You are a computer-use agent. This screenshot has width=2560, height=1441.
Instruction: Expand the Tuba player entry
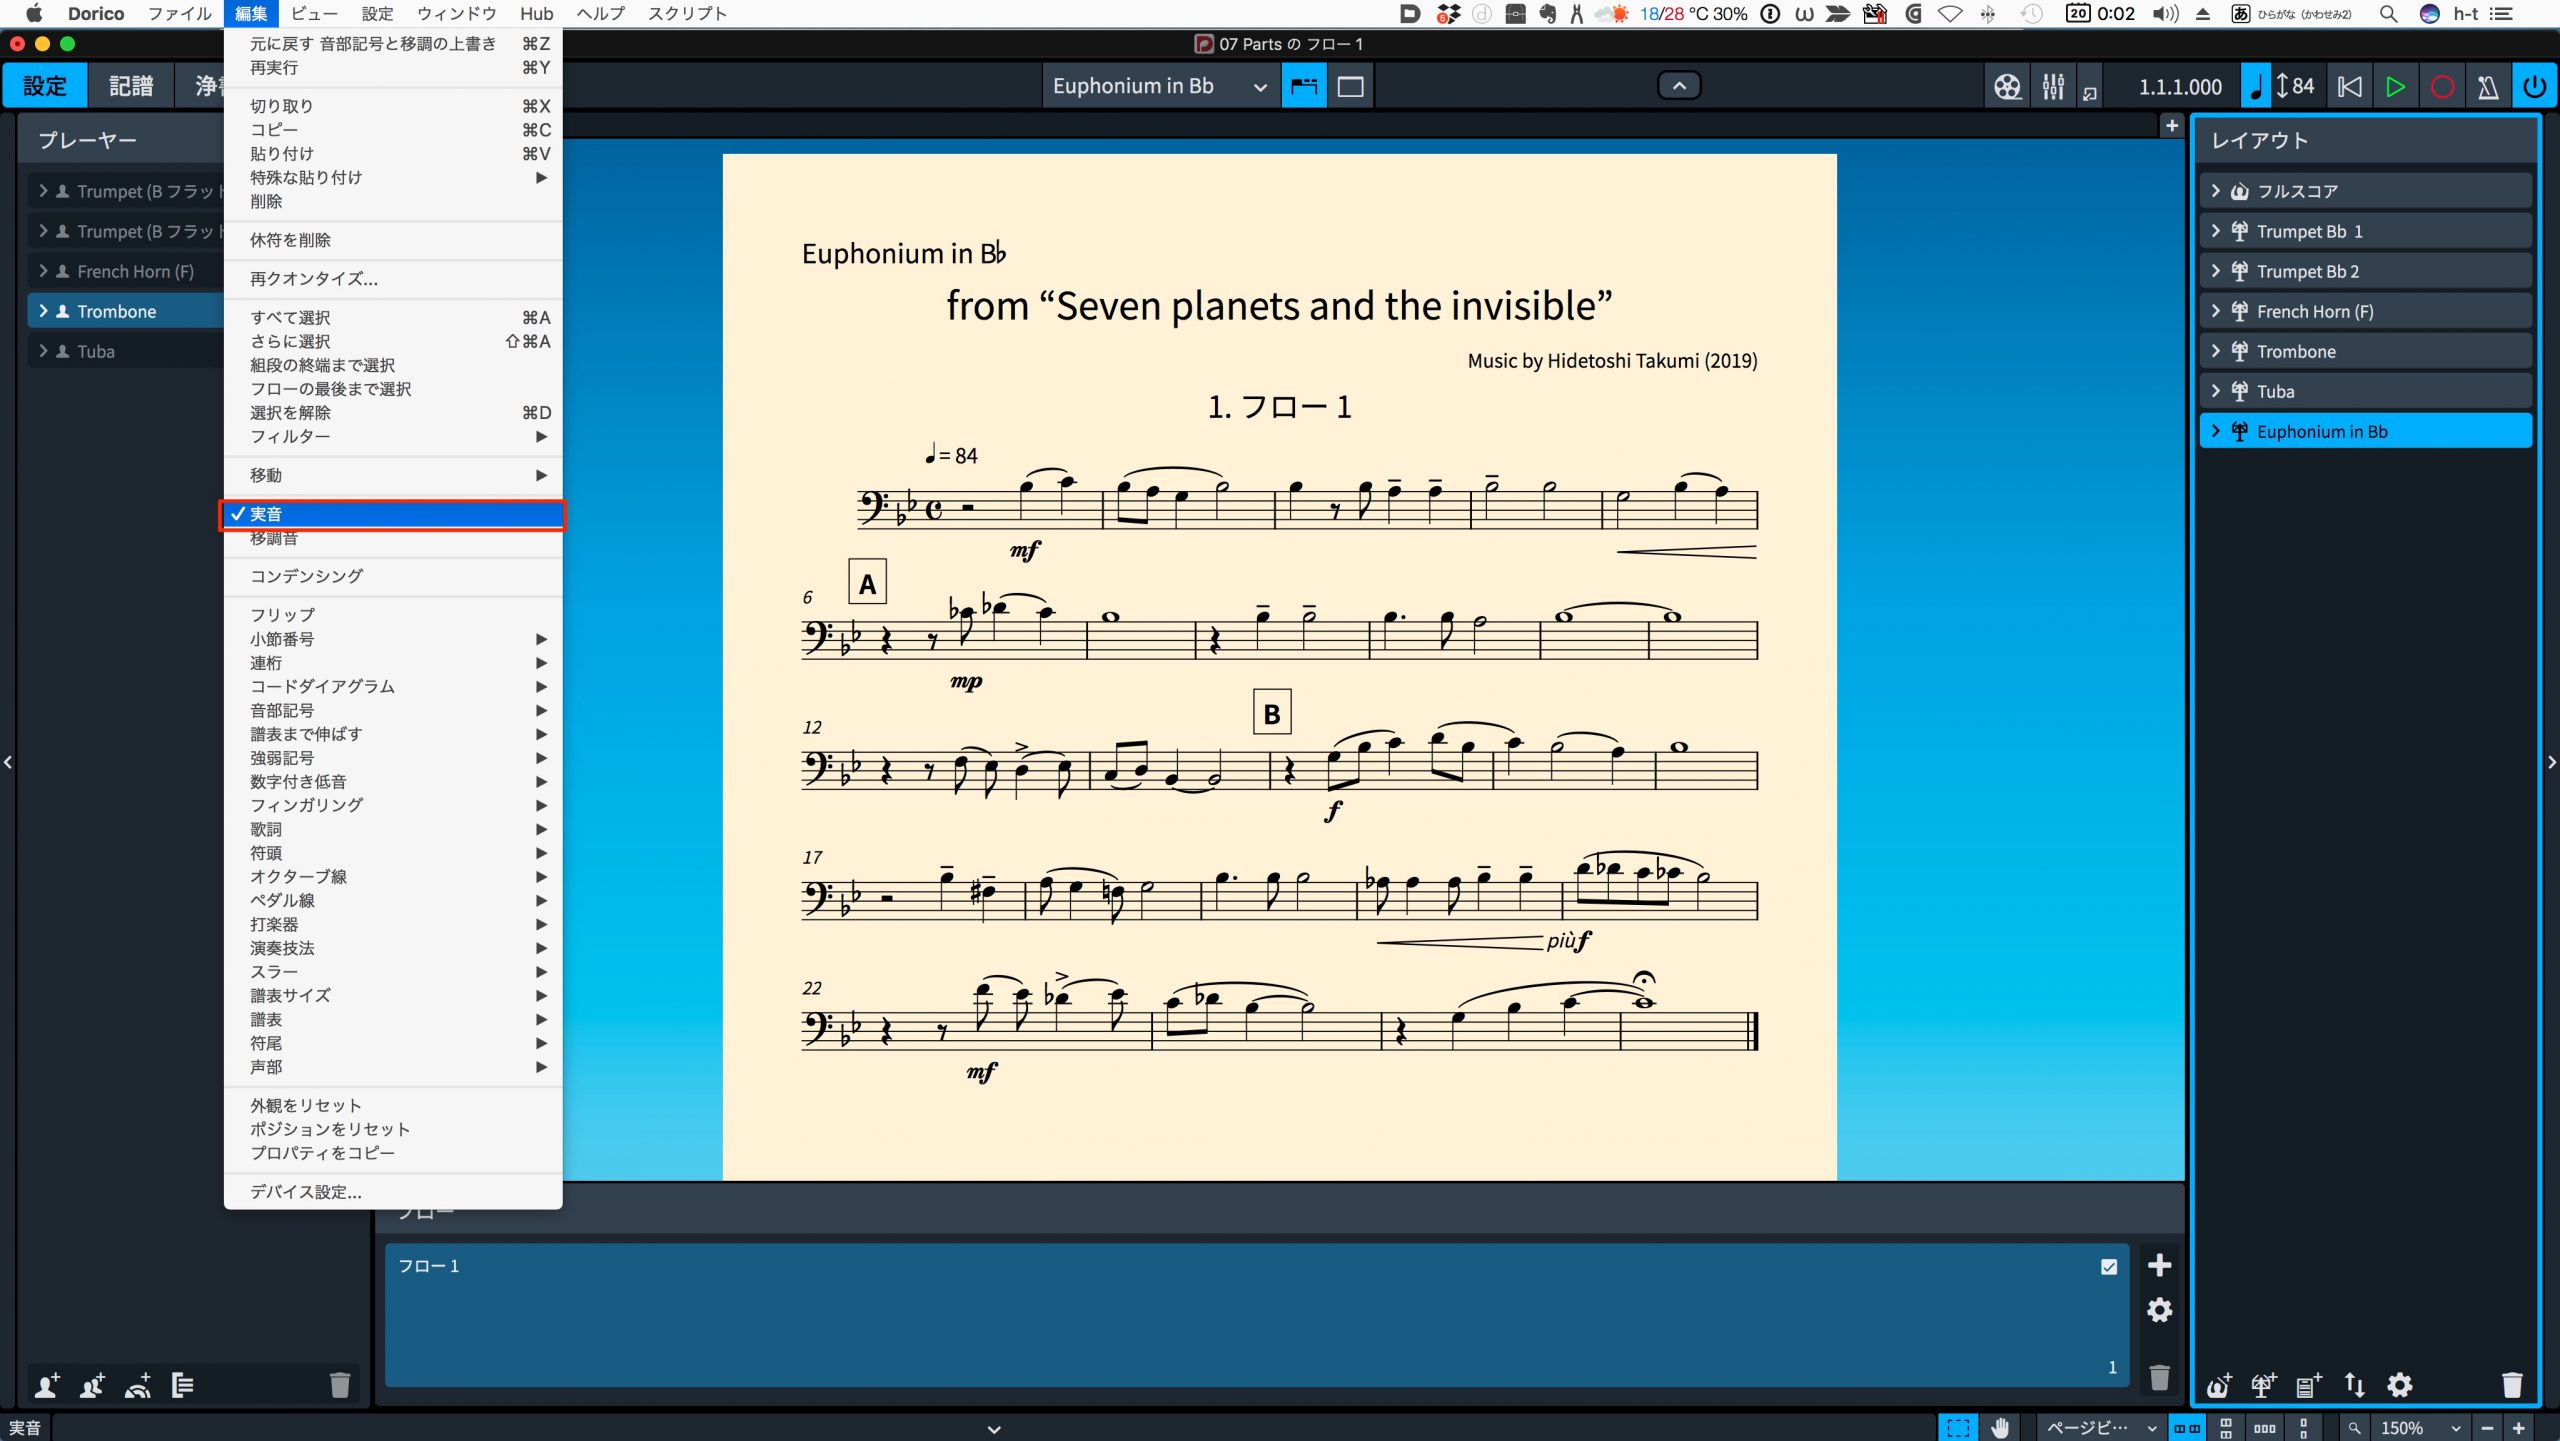point(43,351)
